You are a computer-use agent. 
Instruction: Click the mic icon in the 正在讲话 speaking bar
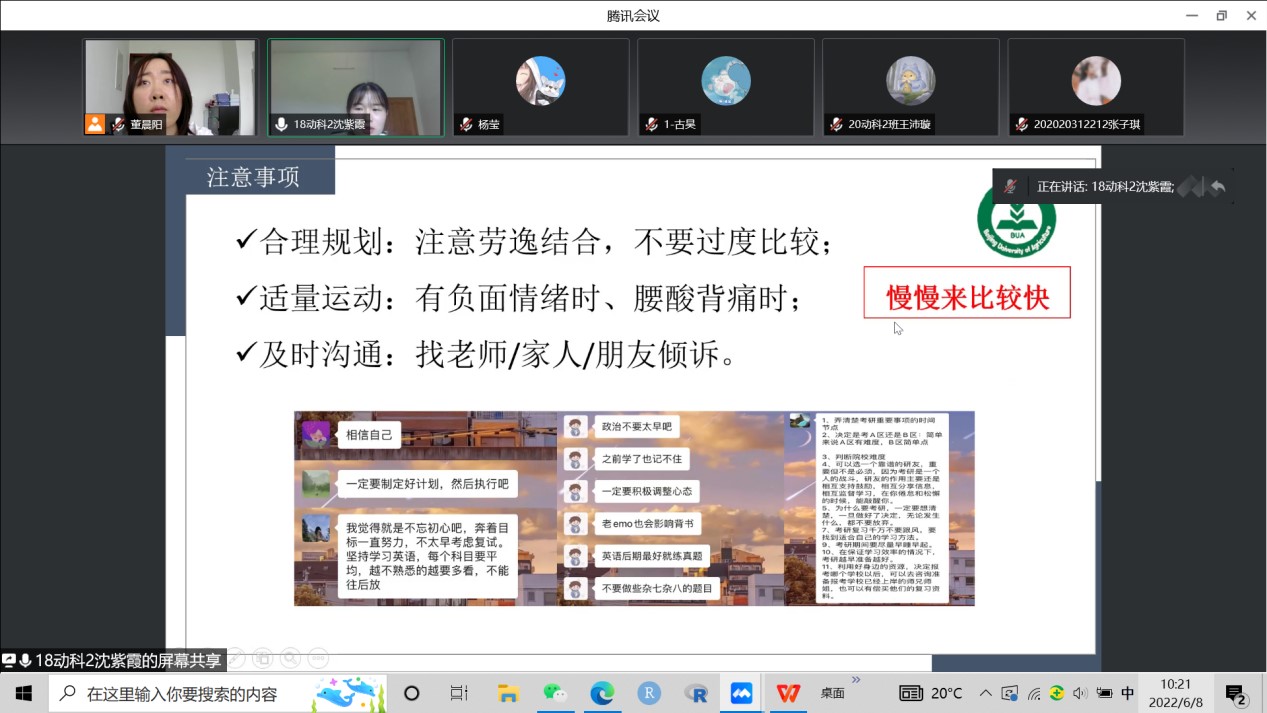tap(1011, 187)
